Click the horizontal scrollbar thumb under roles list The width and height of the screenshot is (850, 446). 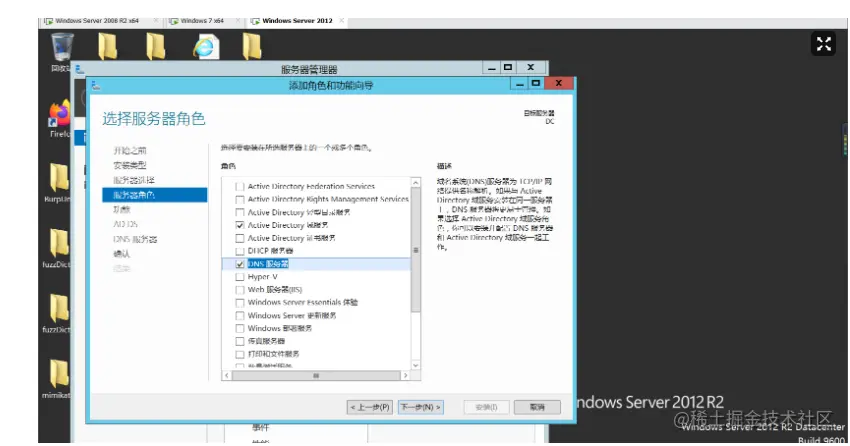pos(316,376)
